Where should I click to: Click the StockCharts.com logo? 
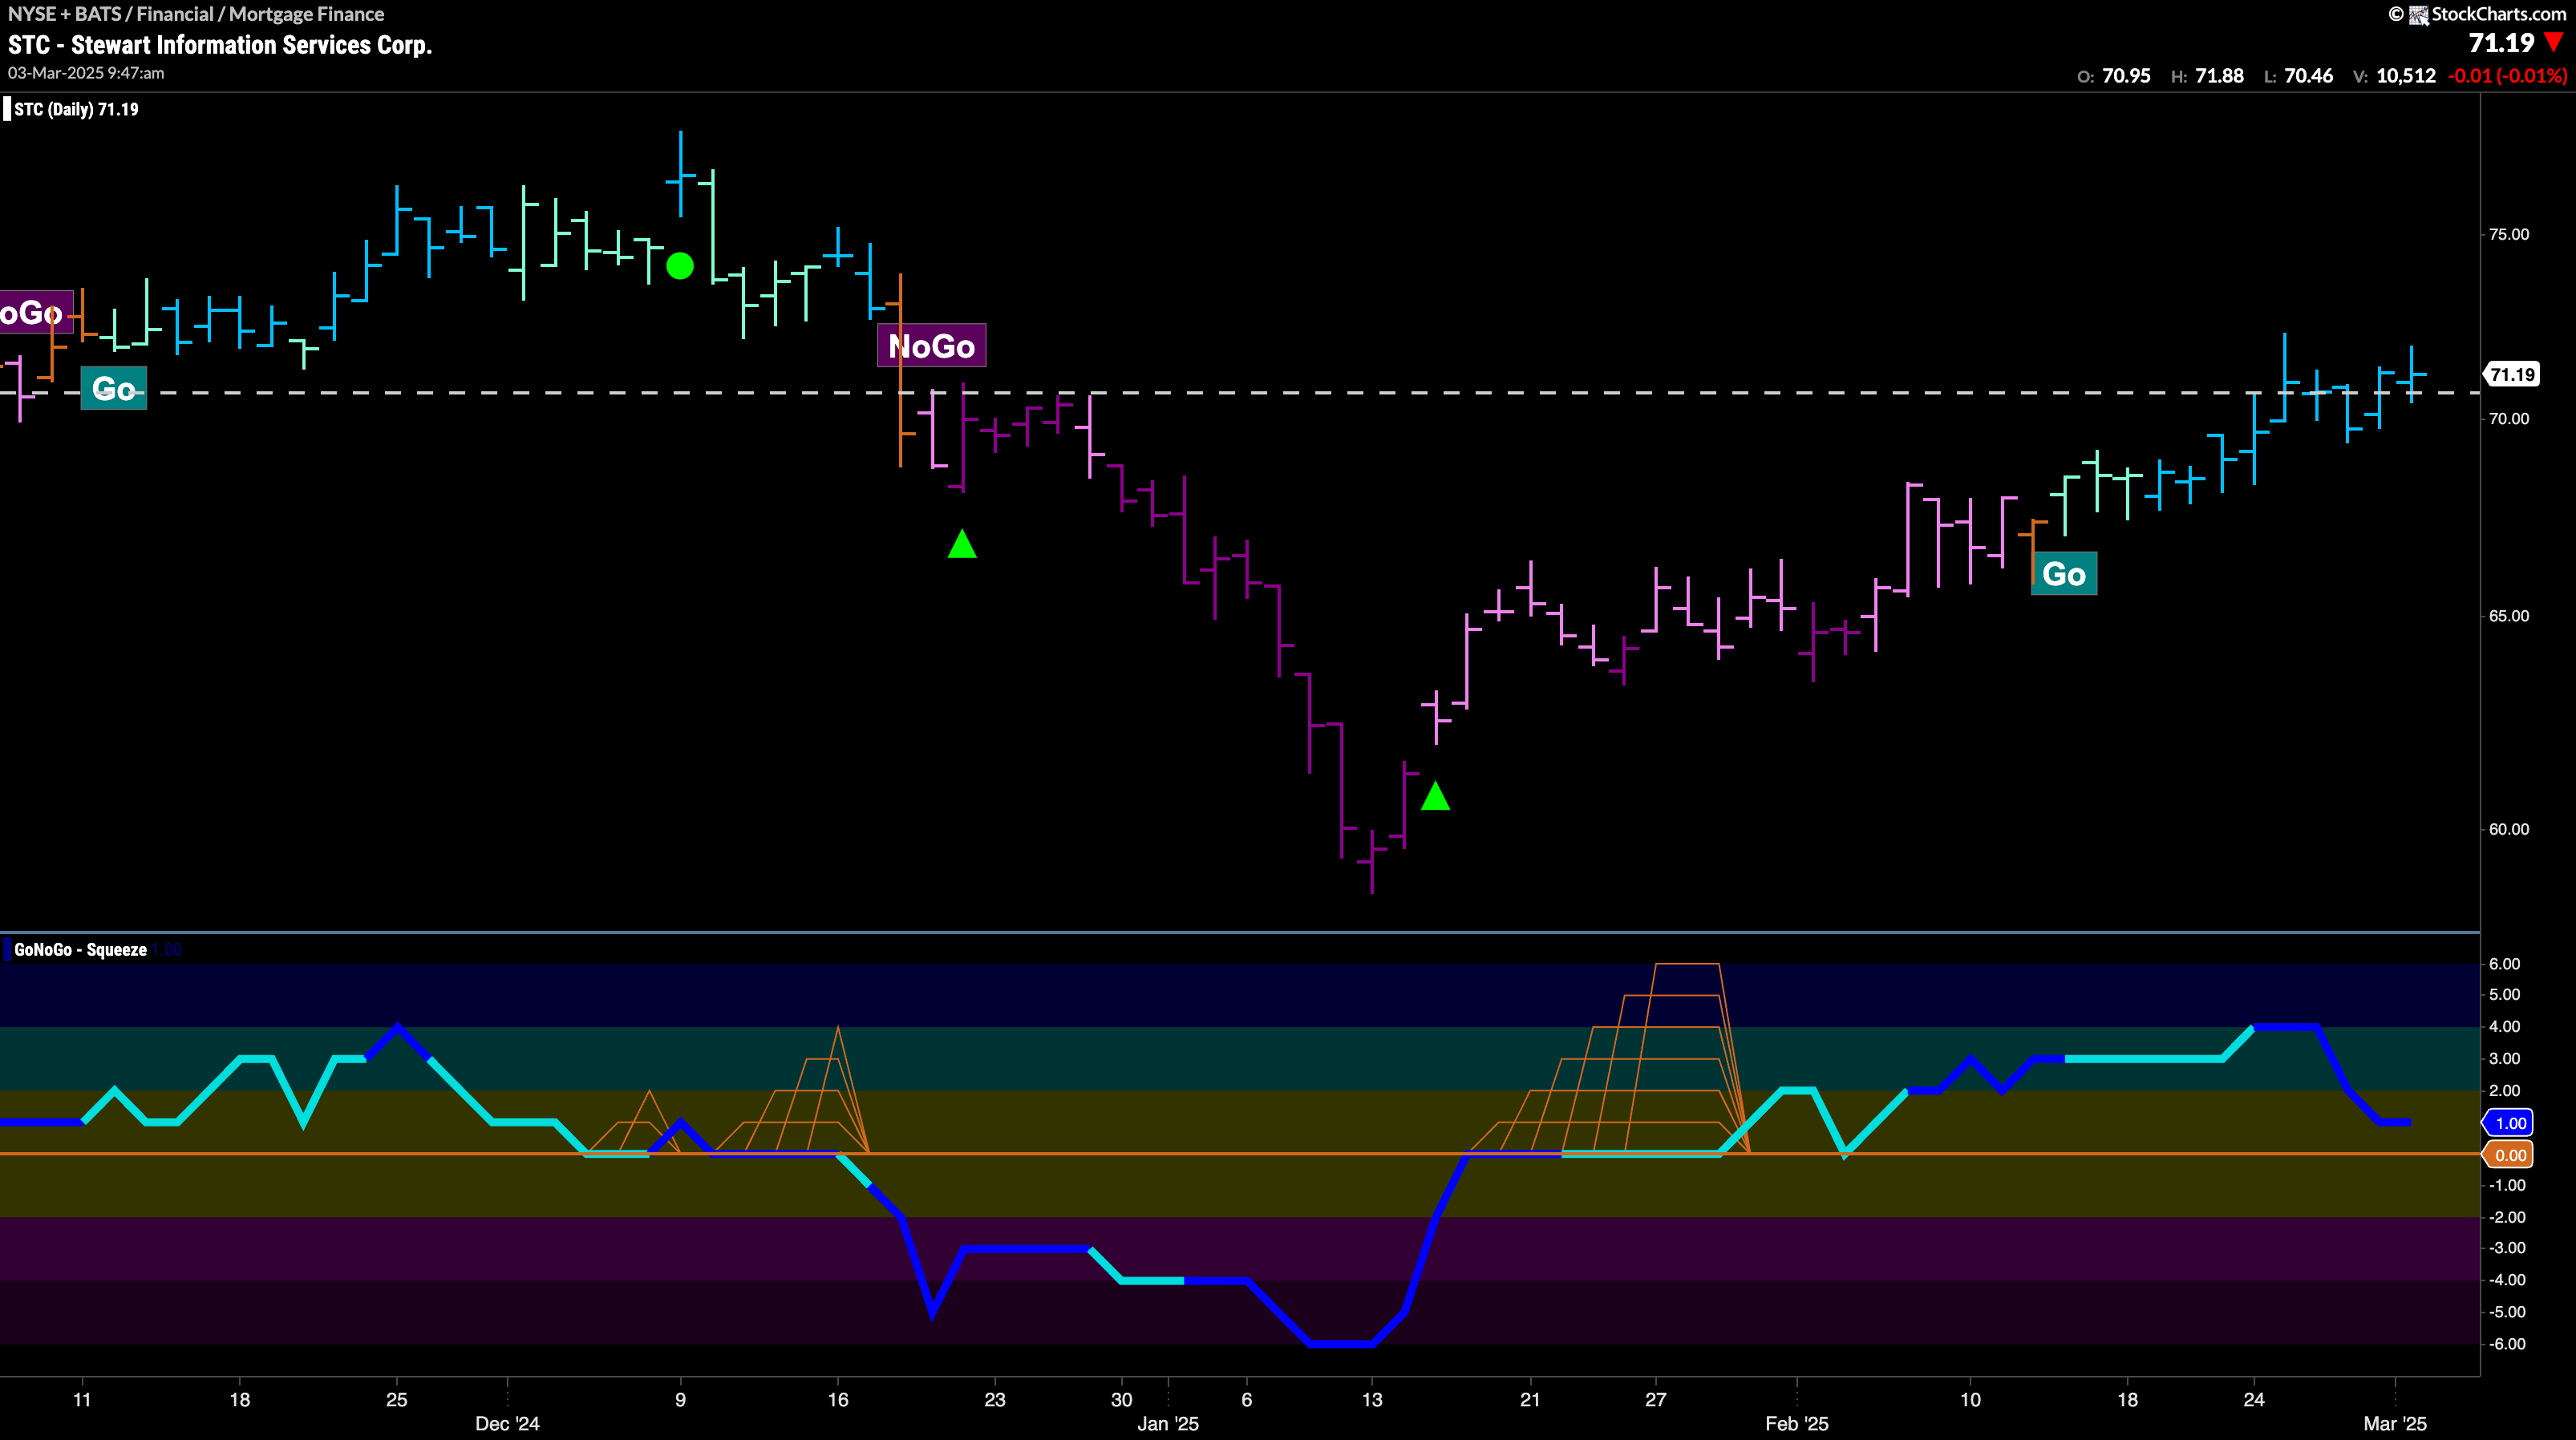tap(2479, 14)
